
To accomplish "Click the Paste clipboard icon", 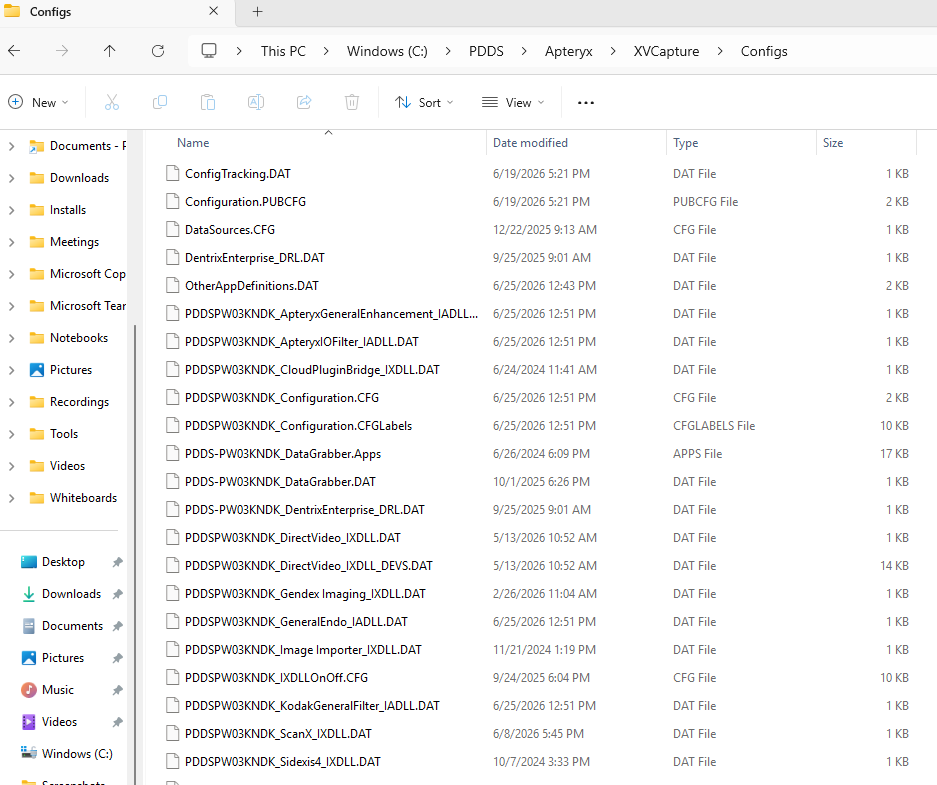I will point(208,102).
